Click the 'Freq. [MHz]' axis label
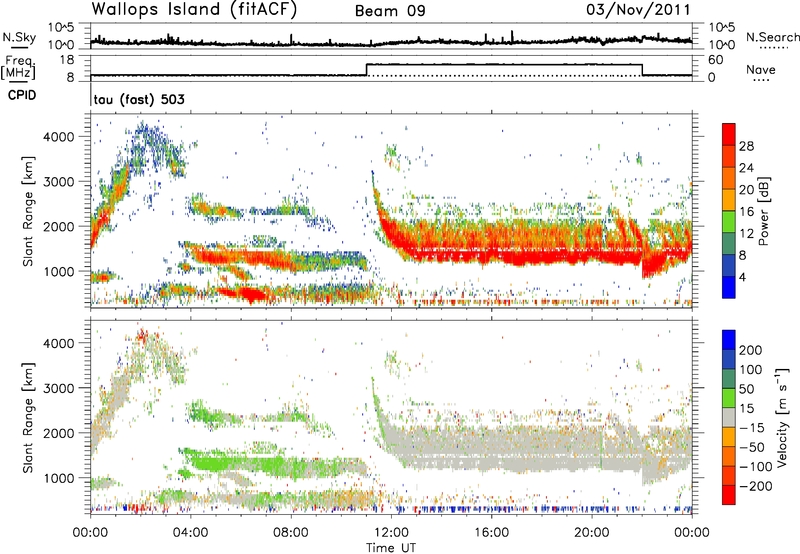This screenshot has height=554, width=800. click(18, 68)
